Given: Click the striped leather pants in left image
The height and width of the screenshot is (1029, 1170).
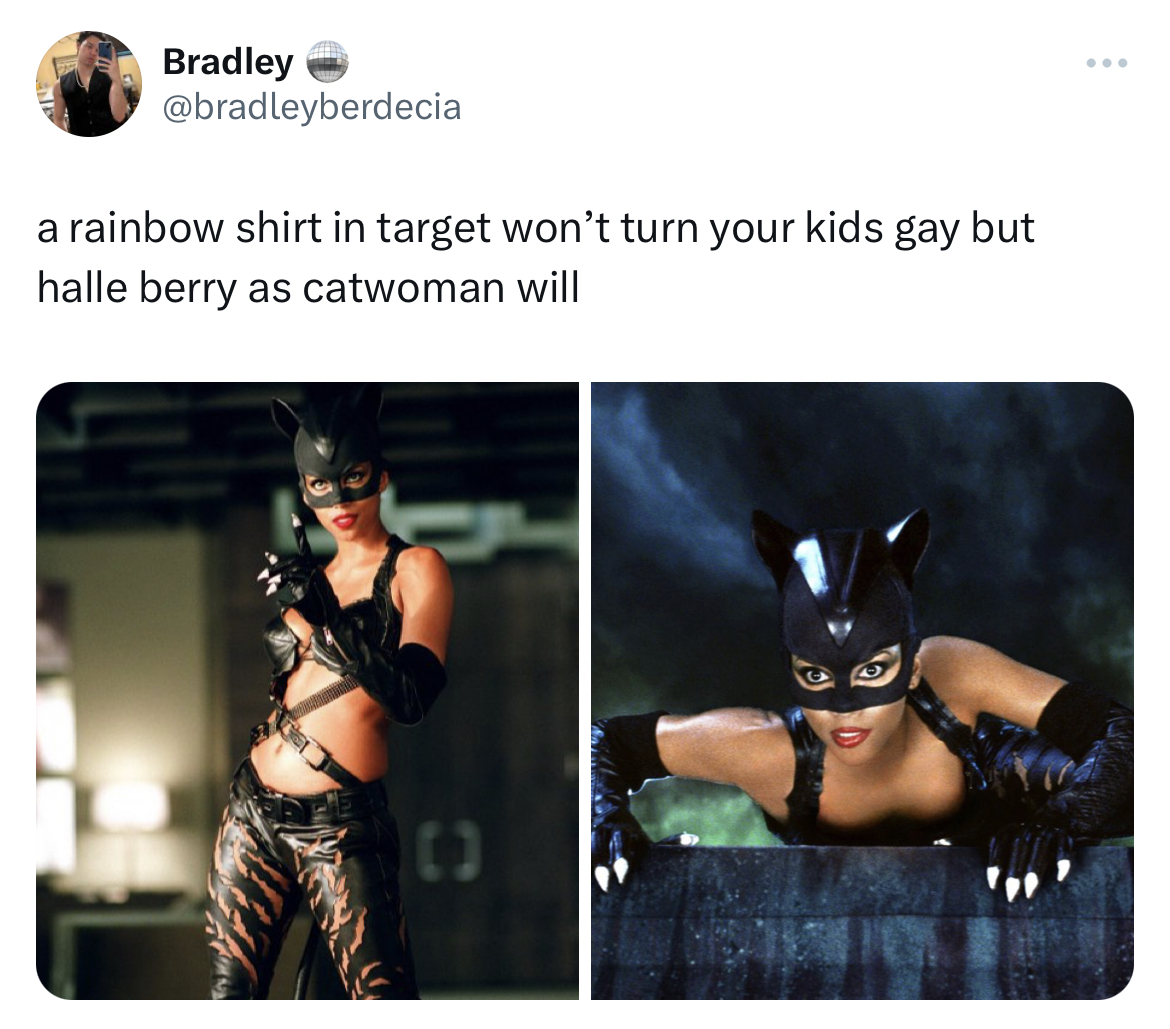Looking at the screenshot, I should [x=310, y=888].
